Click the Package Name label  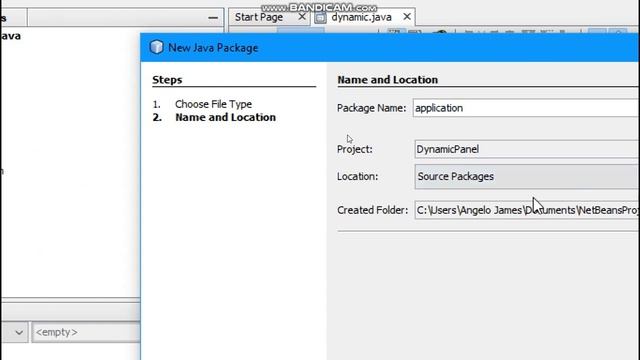pyautogui.click(x=371, y=108)
